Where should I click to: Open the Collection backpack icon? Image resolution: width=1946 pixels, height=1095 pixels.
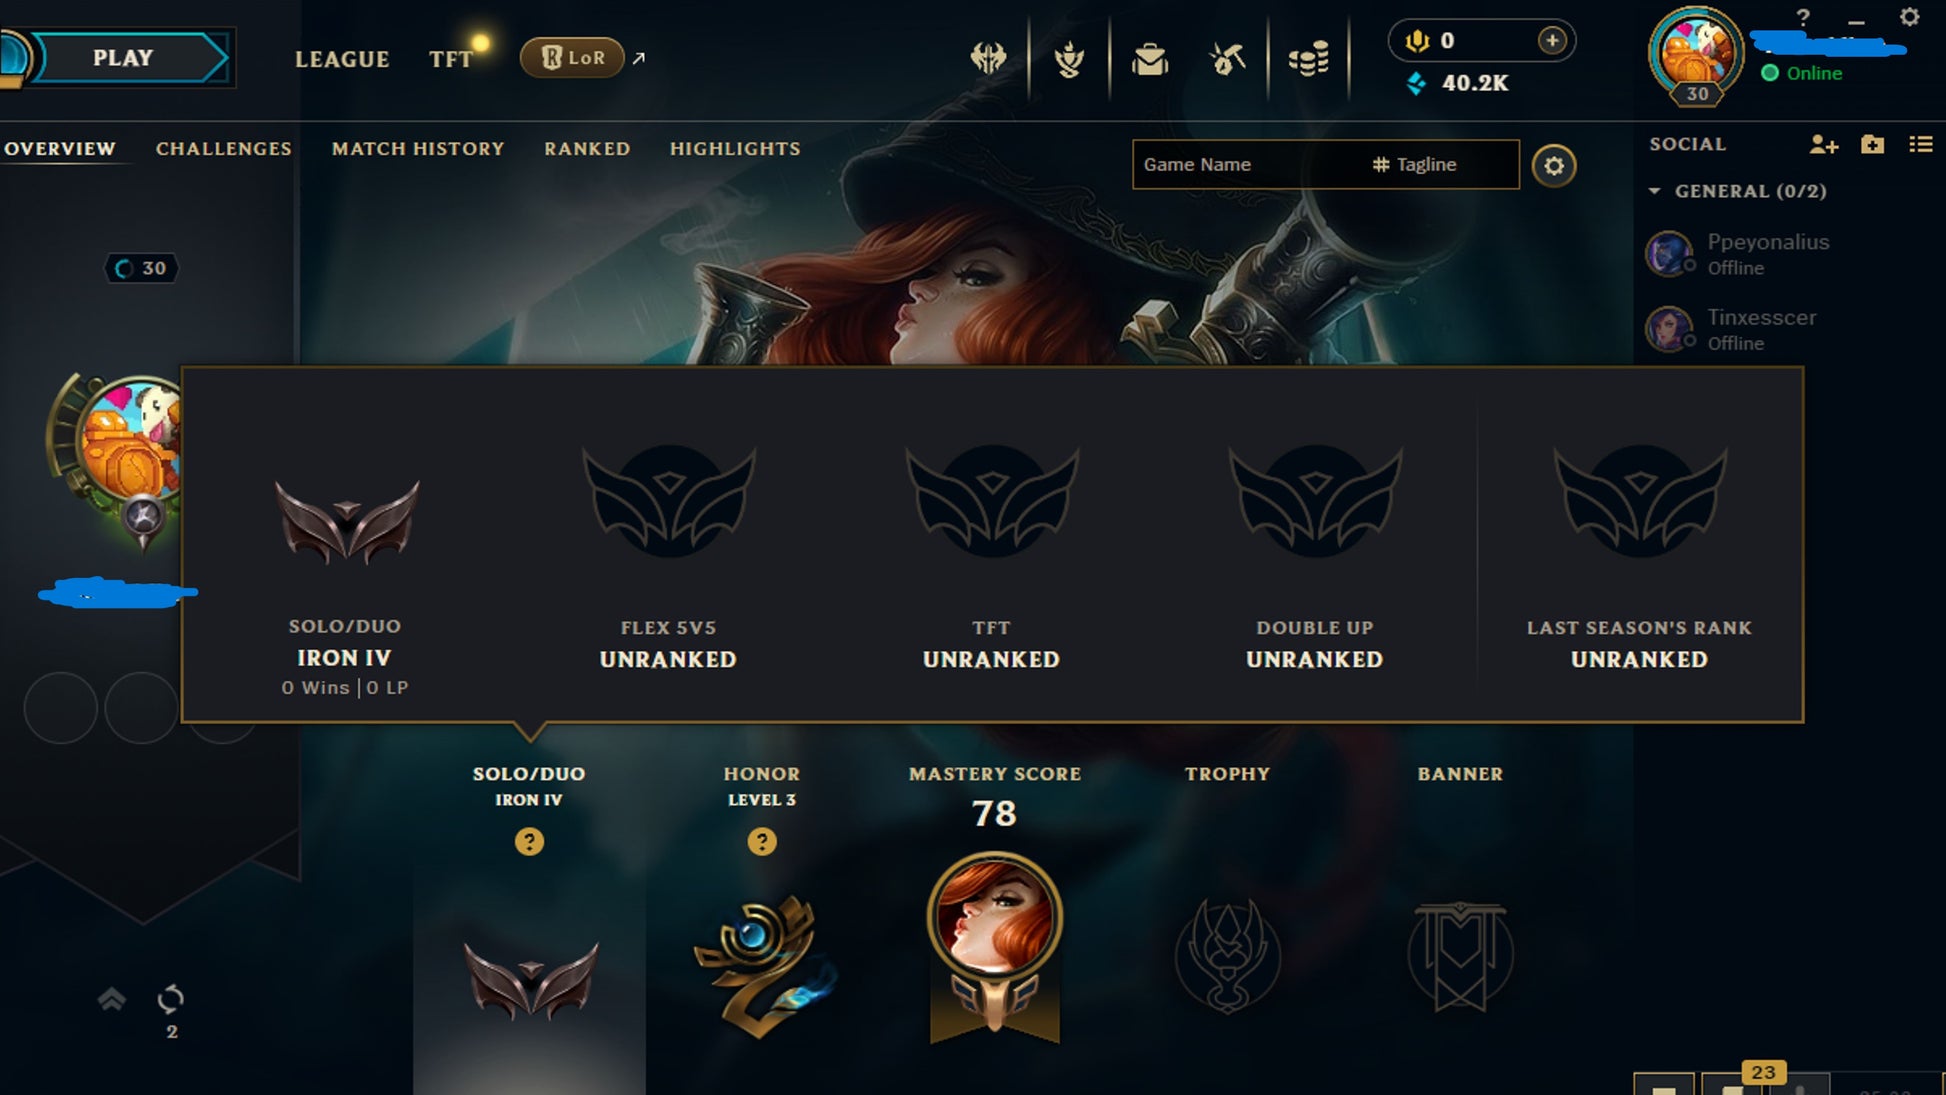[1149, 59]
